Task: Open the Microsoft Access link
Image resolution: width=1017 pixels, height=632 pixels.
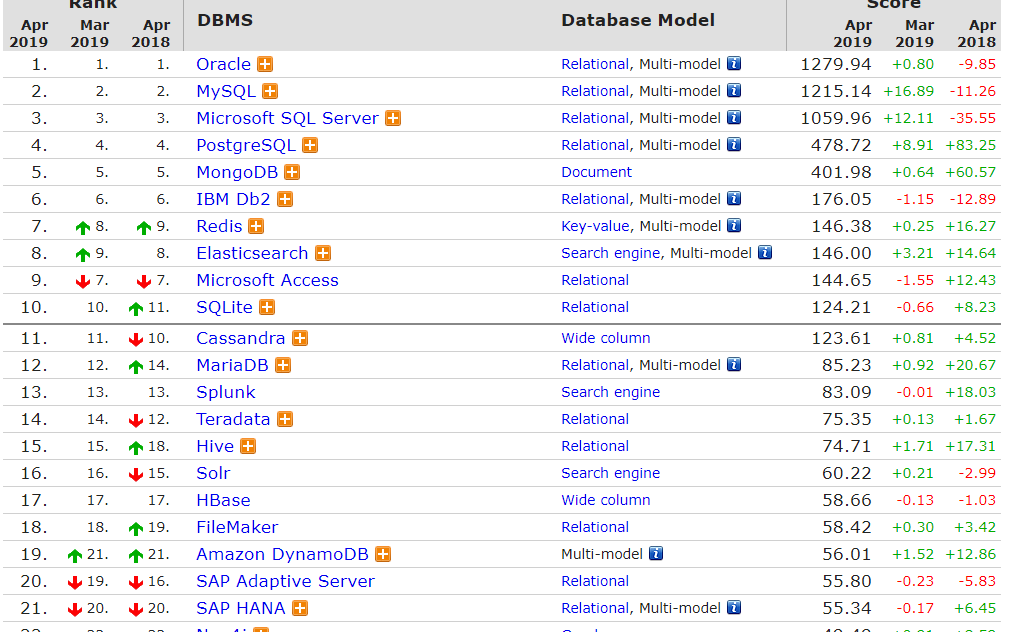Action: click(x=267, y=280)
